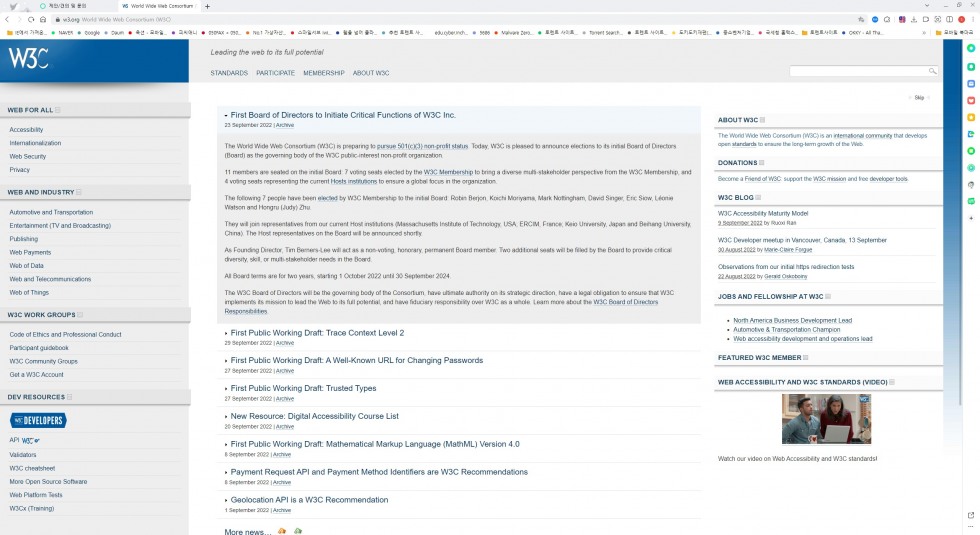Click the W3C Developers badge
This screenshot has height=535, width=980.
click(x=38, y=420)
